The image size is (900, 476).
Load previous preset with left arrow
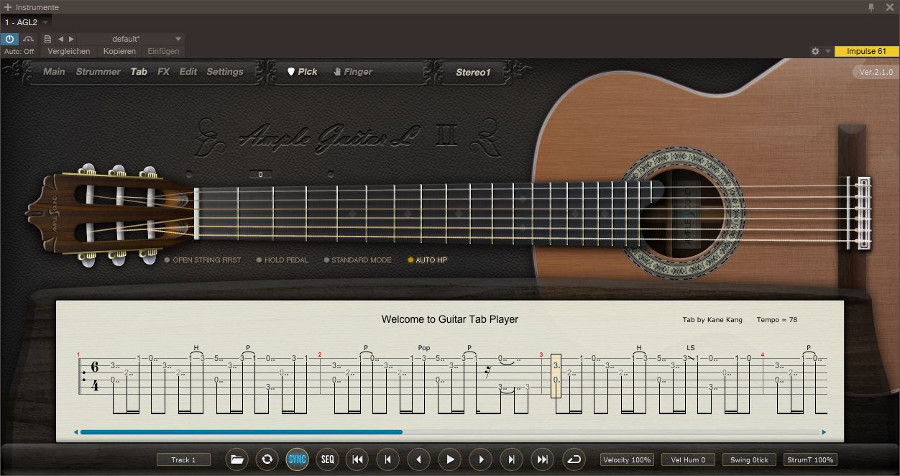(61, 39)
